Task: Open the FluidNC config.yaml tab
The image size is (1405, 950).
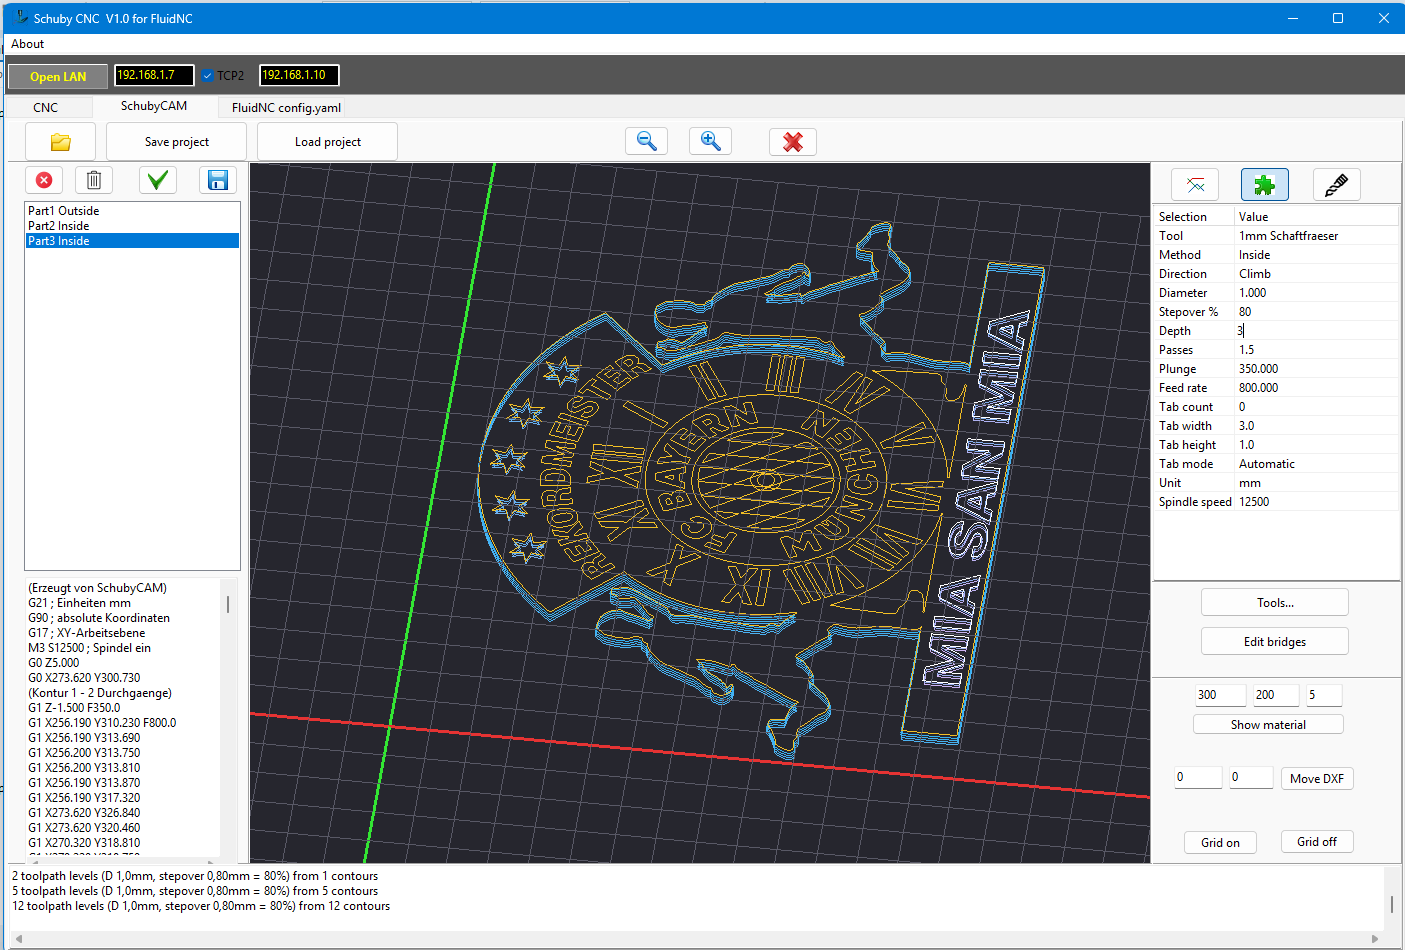Action: pos(286,107)
